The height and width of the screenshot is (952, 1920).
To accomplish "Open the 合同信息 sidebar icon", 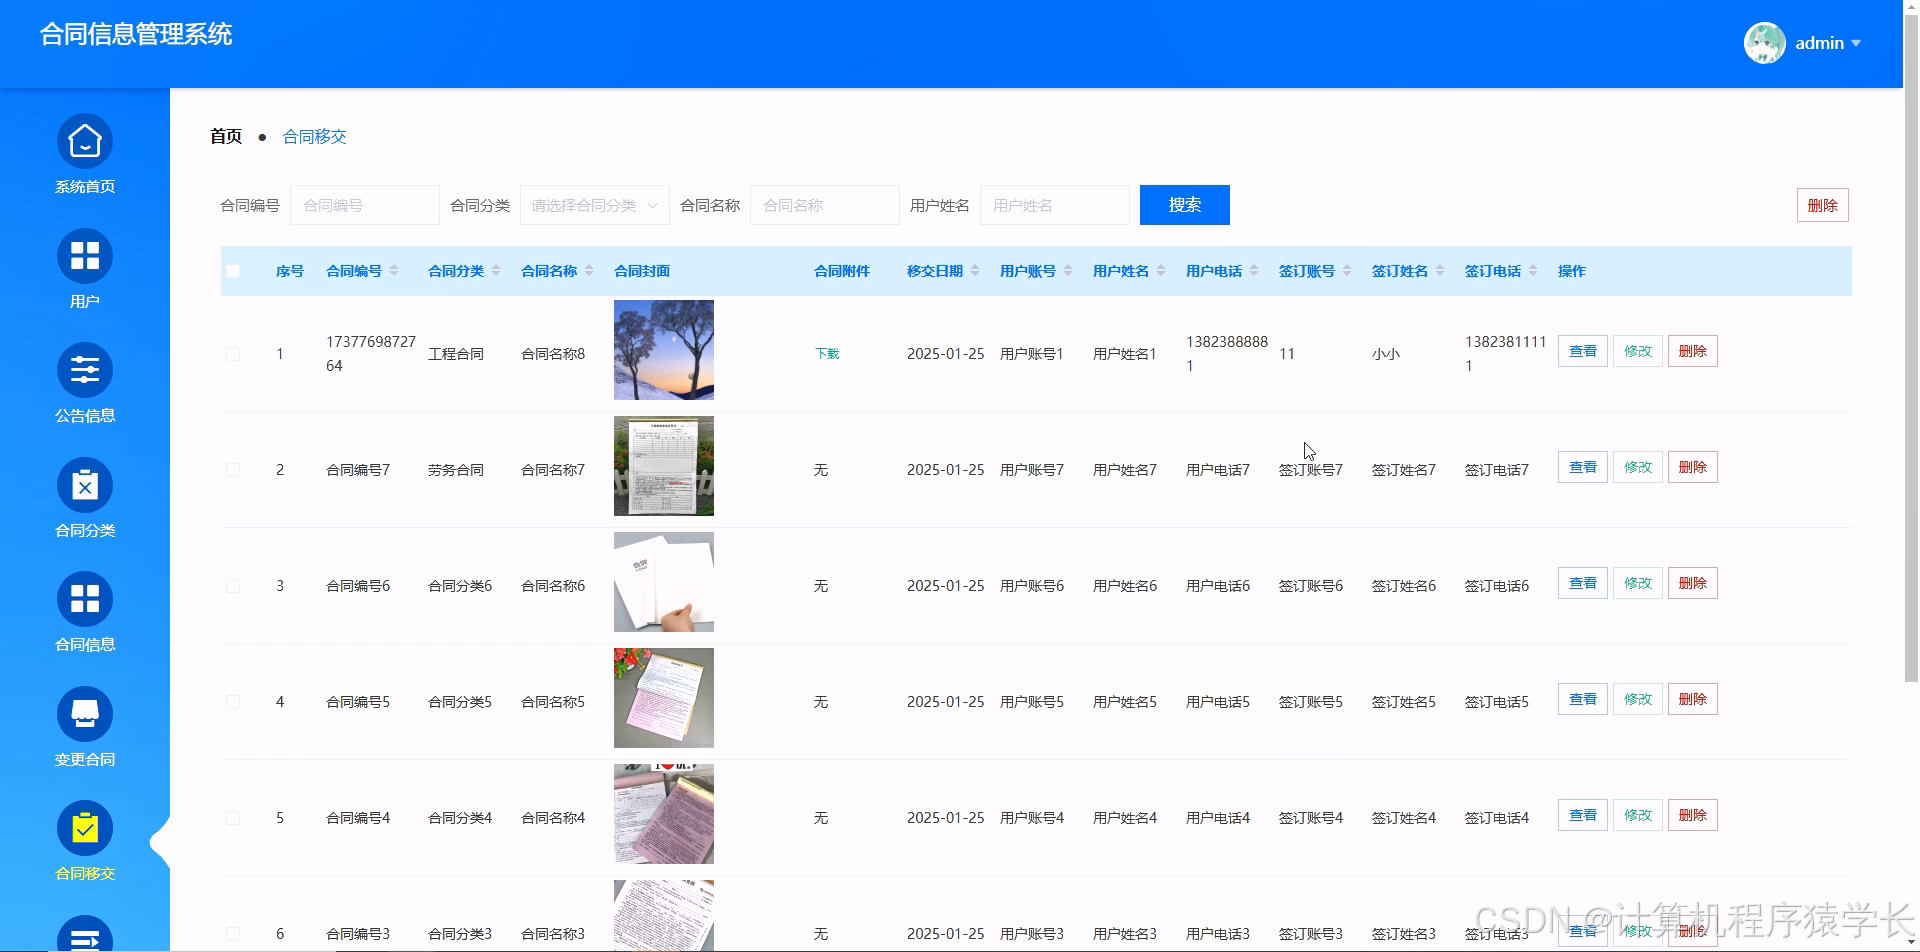I will coord(84,599).
